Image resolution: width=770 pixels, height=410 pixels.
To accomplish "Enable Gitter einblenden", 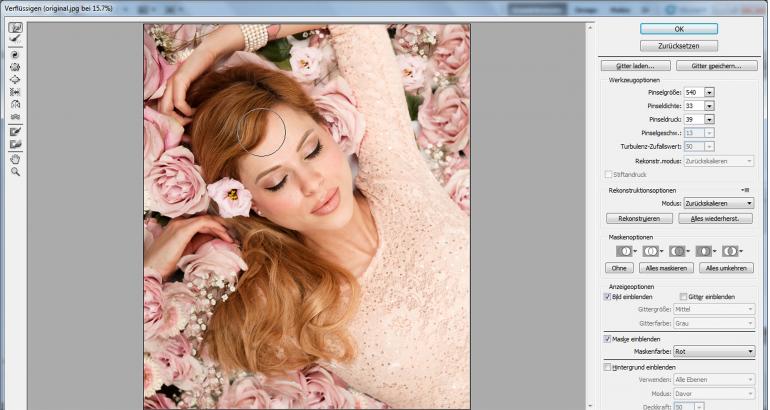I will (x=683, y=297).
